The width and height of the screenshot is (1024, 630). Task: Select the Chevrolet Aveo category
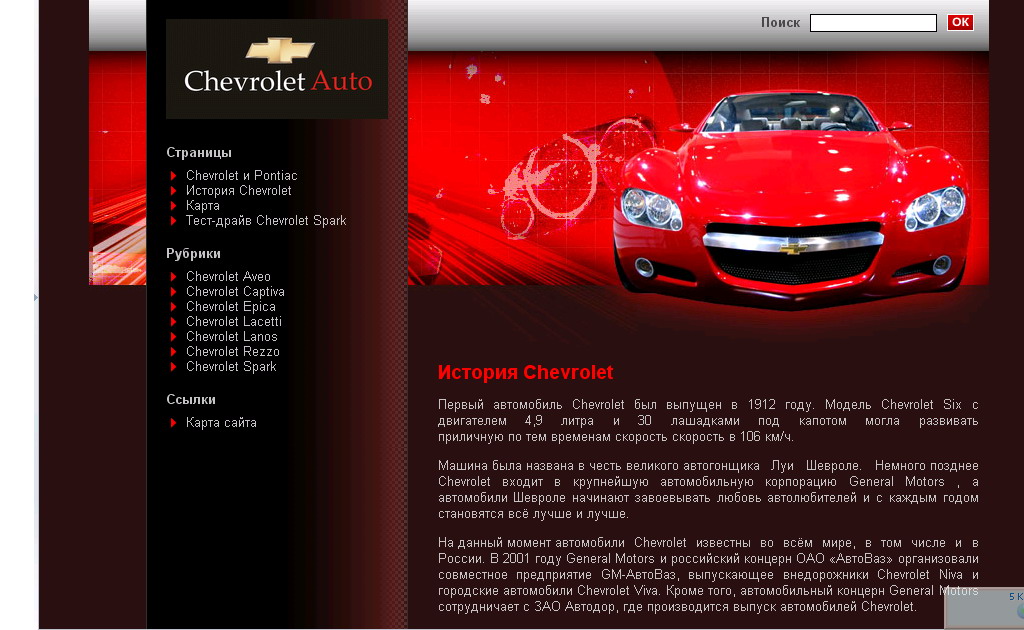click(228, 277)
